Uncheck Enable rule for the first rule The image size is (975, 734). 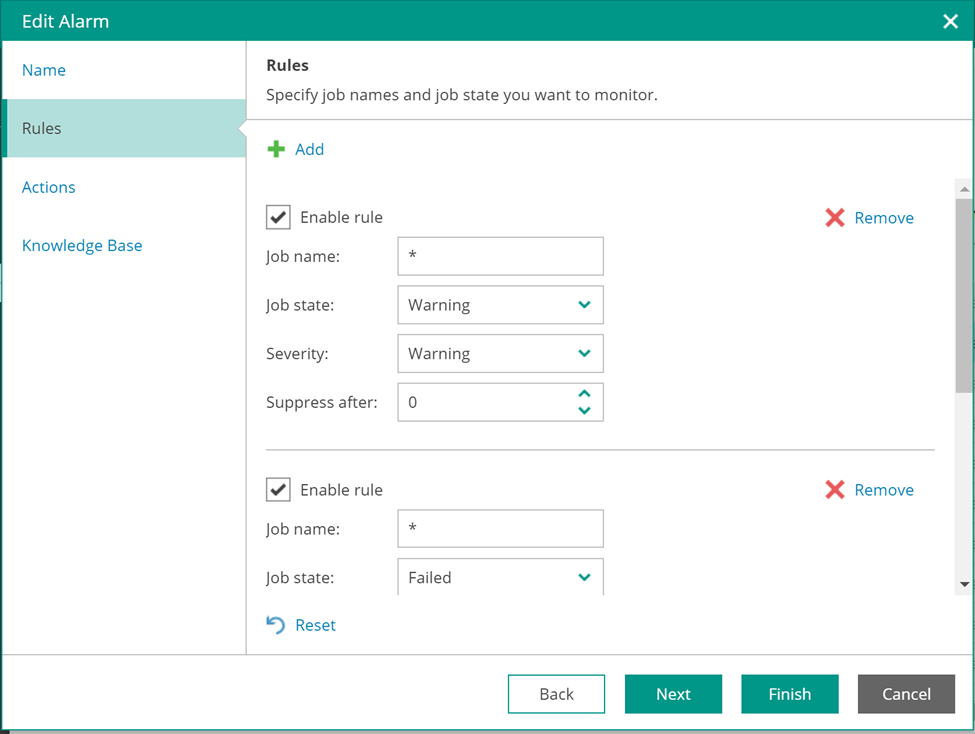coord(278,217)
